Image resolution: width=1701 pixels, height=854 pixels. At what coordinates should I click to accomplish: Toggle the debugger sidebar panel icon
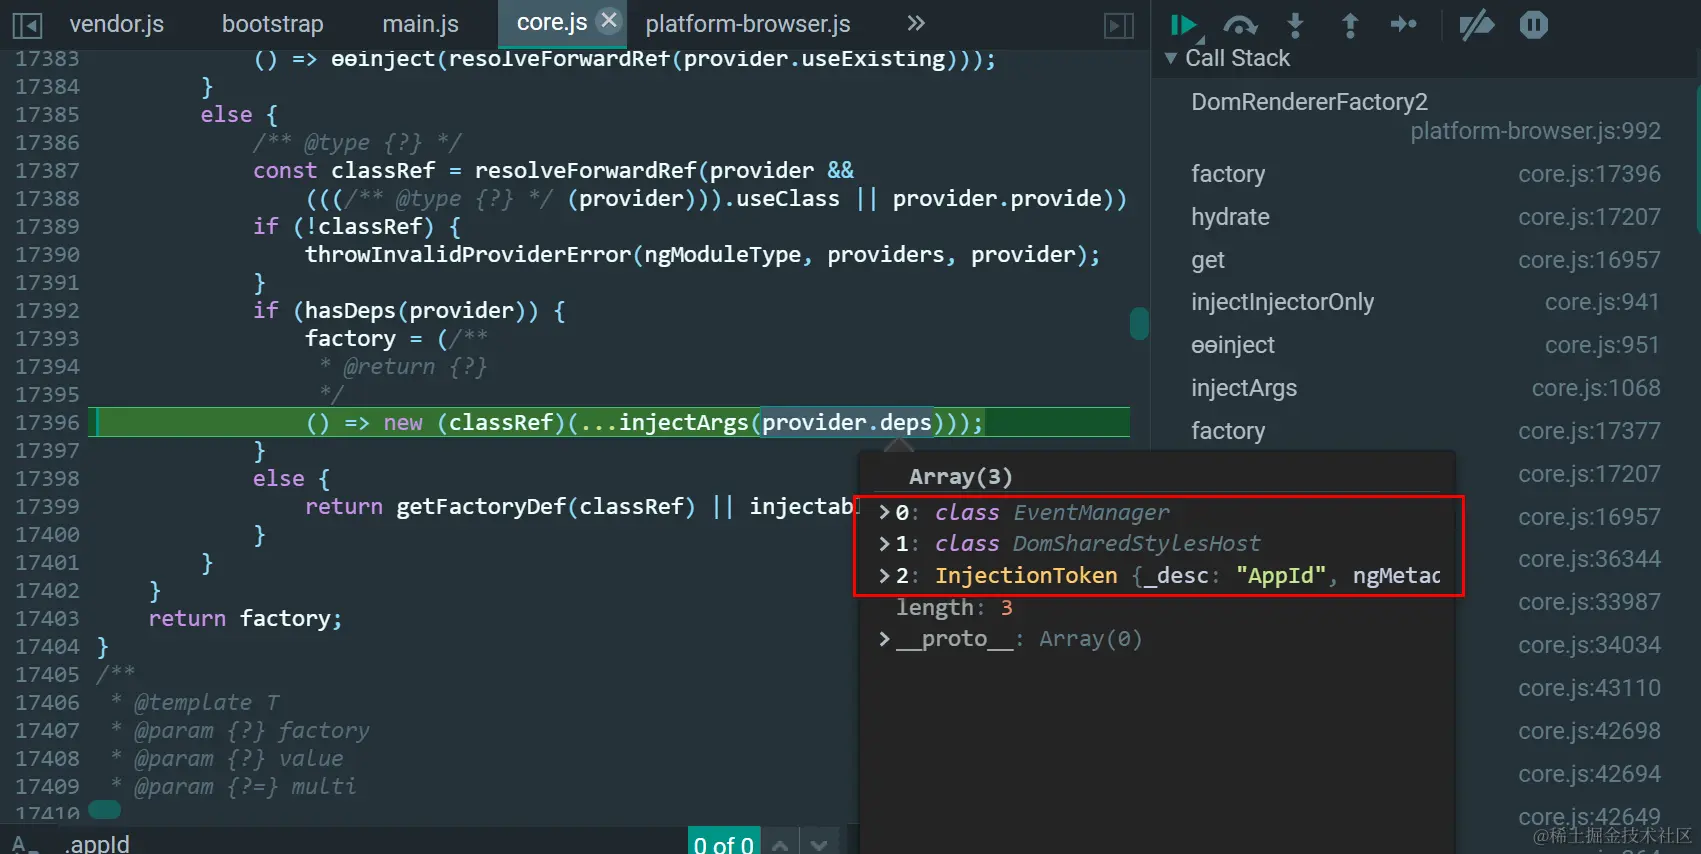point(1119,25)
